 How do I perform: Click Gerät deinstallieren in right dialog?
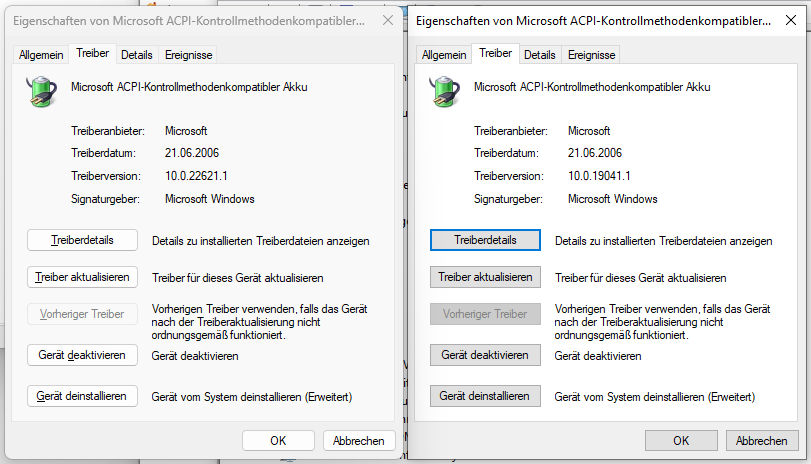(x=485, y=396)
